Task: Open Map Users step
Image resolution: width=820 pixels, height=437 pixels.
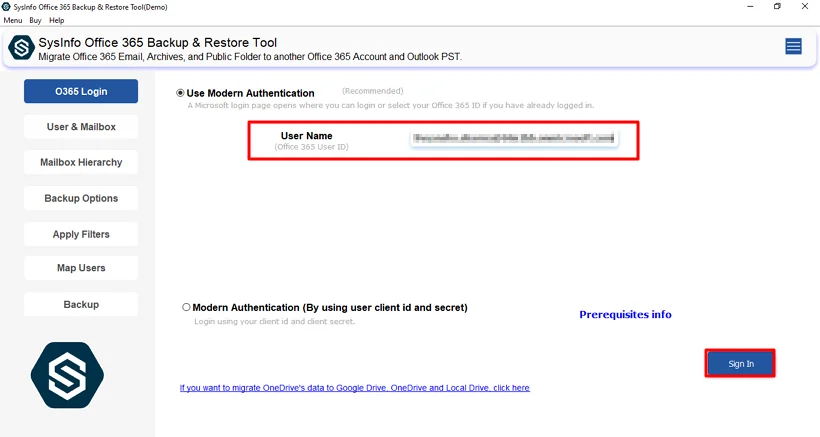Action: (x=81, y=268)
